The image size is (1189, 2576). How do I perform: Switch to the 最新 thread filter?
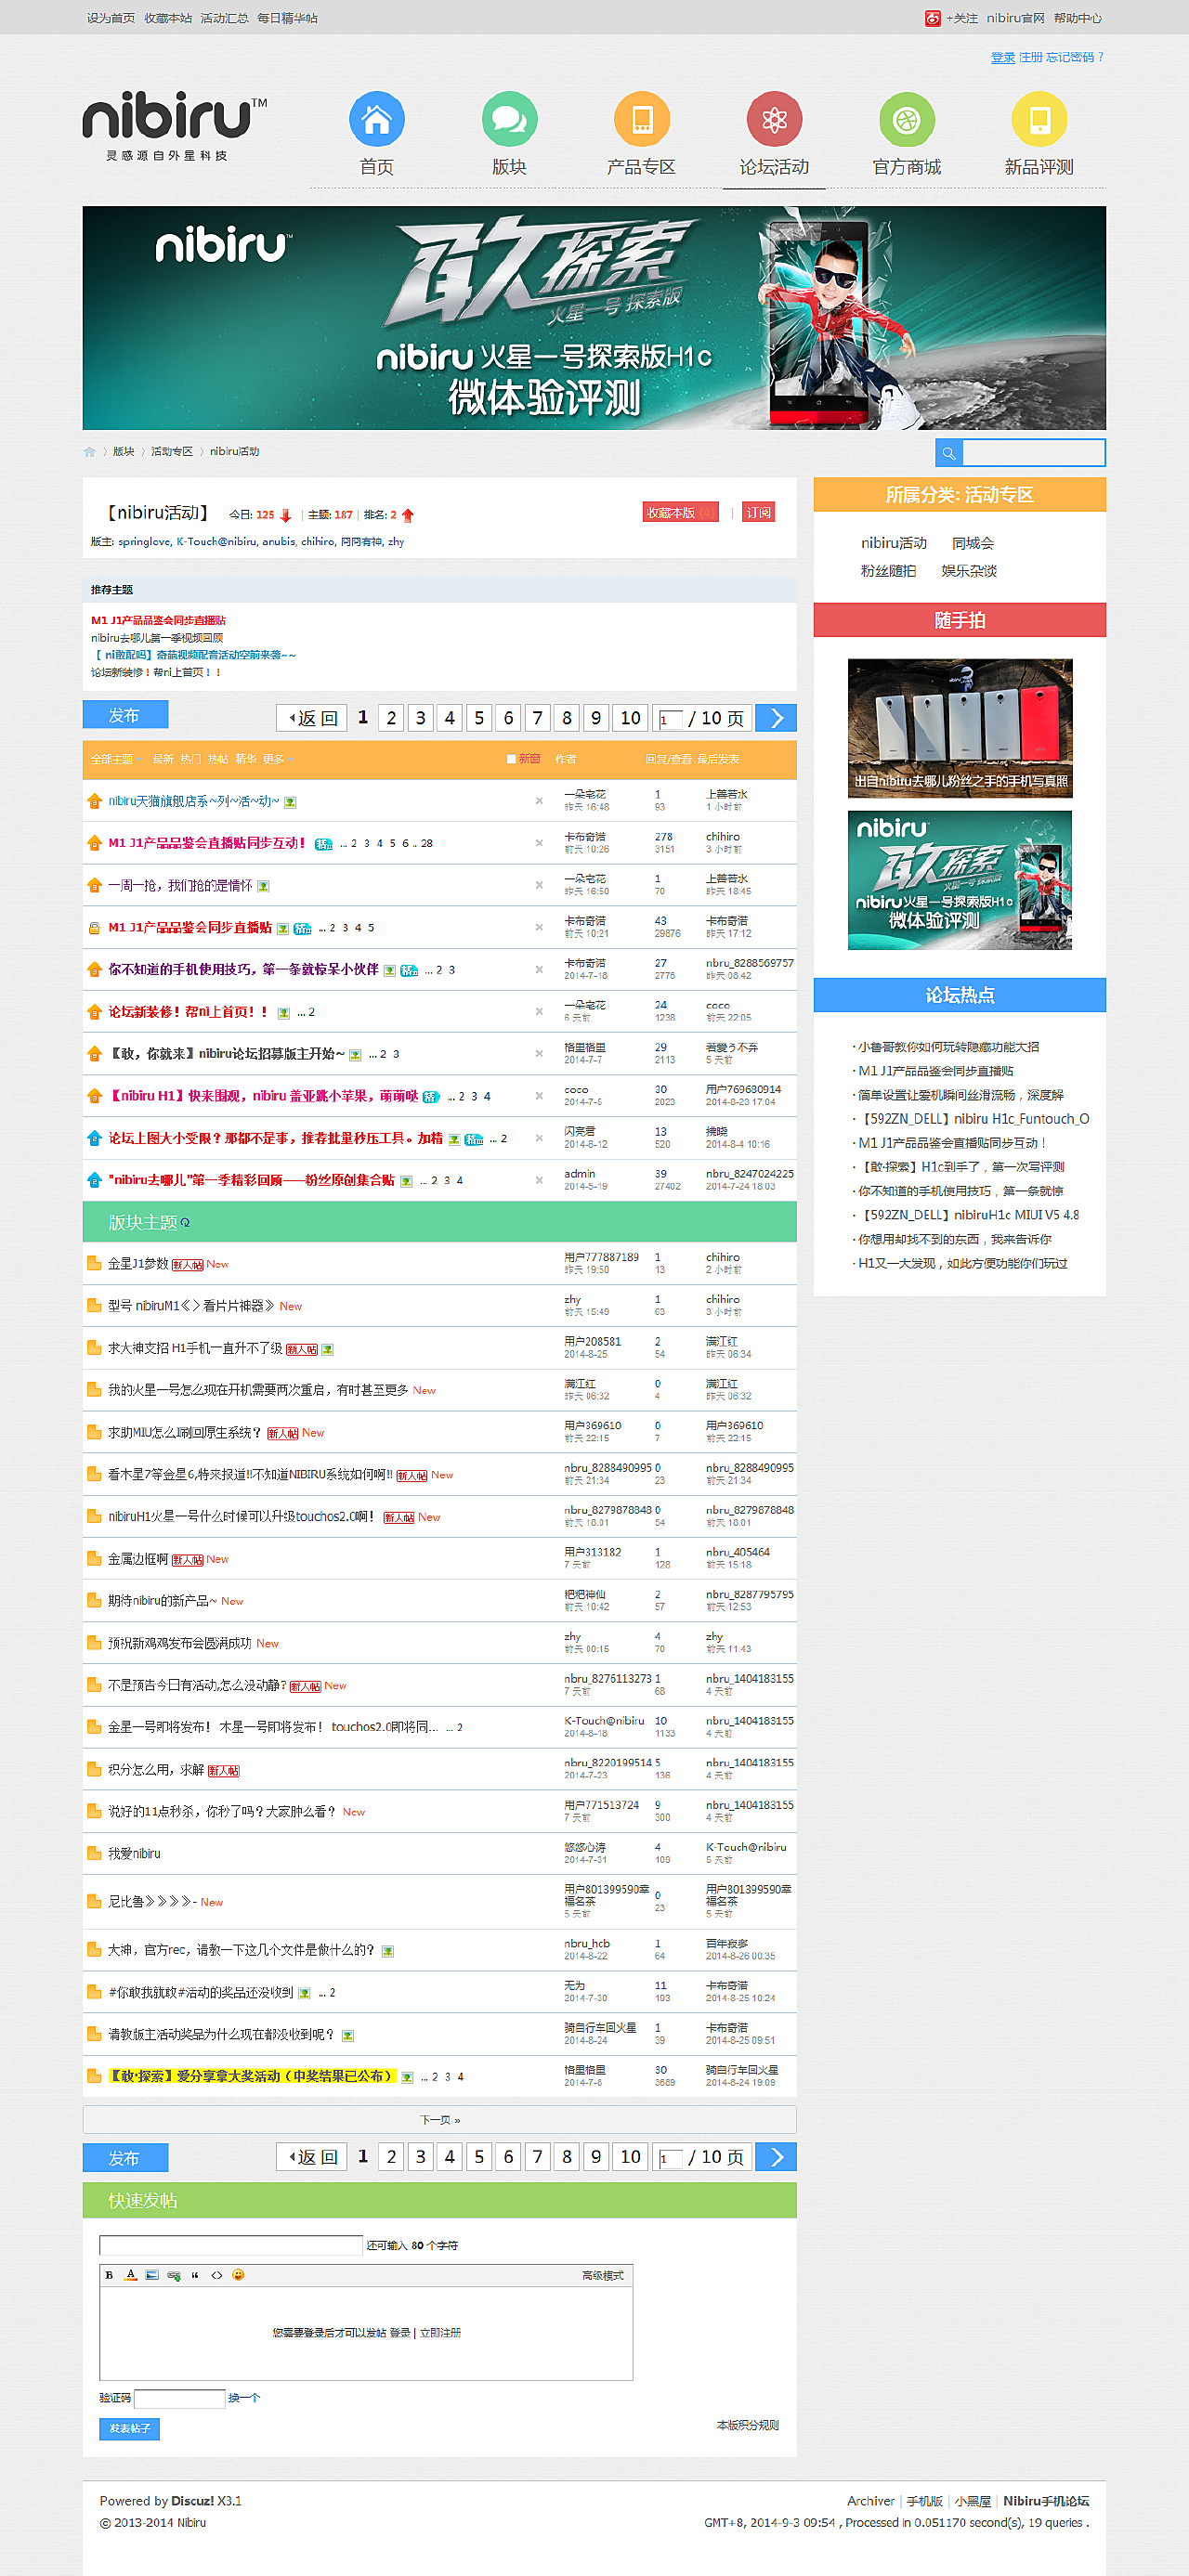click(x=163, y=759)
